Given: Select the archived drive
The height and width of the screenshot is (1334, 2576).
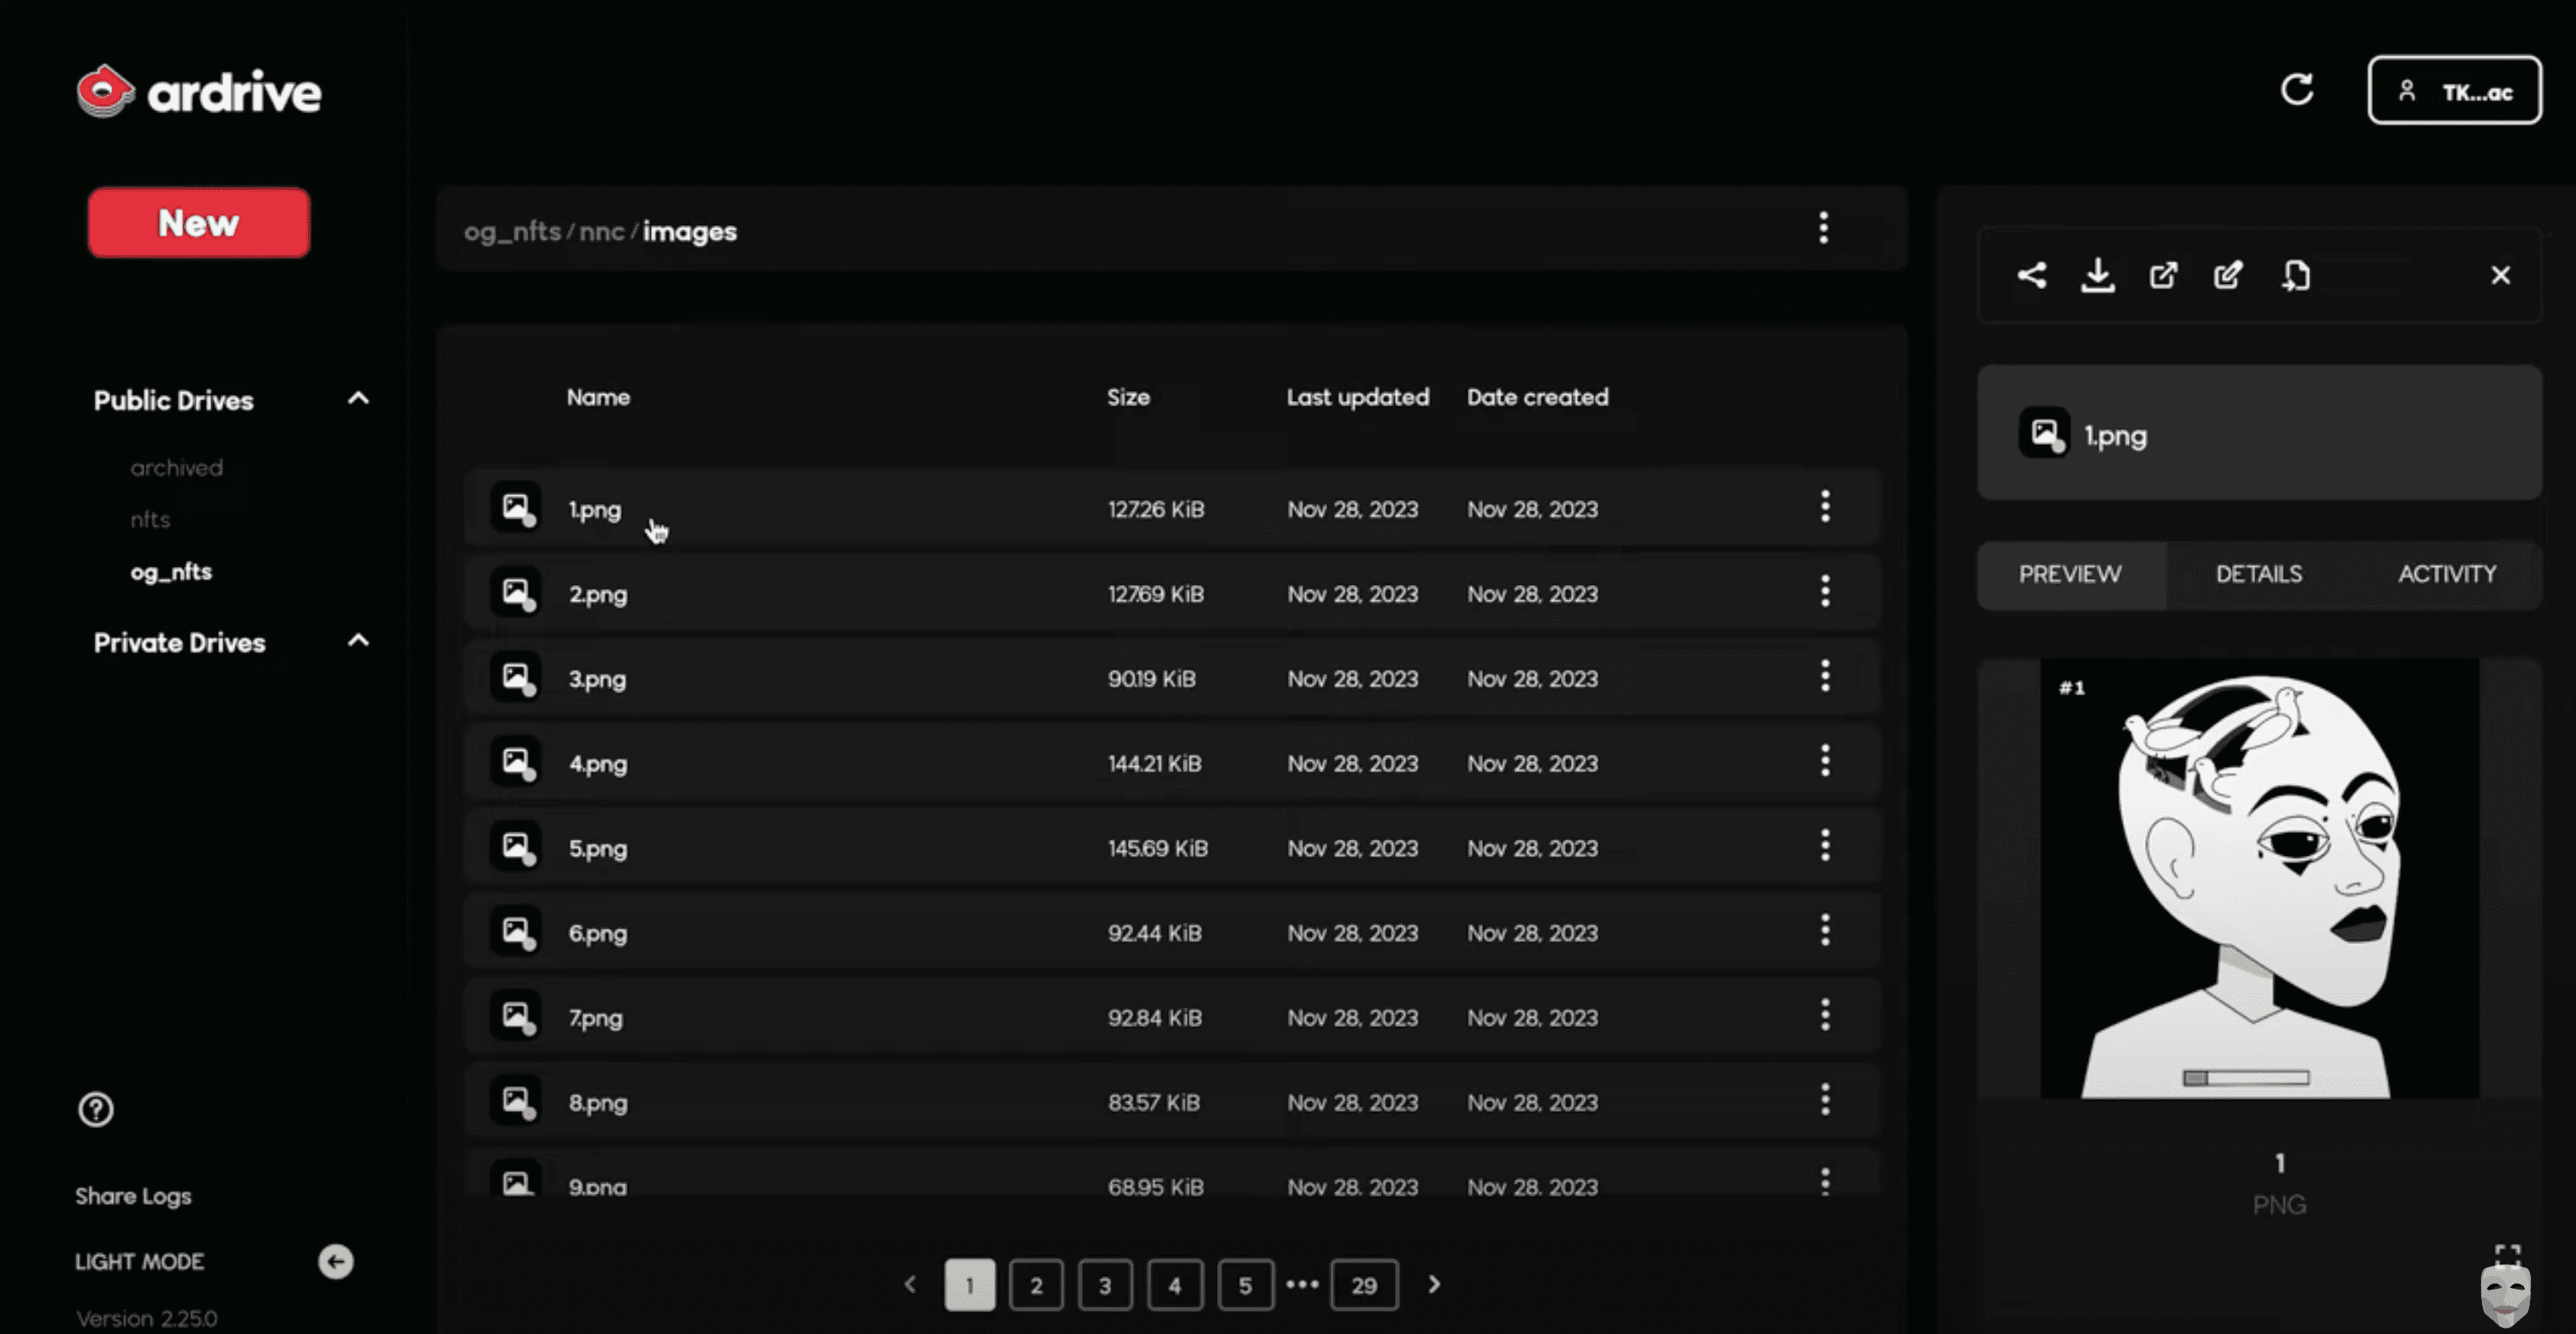Looking at the screenshot, I should click(177, 467).
